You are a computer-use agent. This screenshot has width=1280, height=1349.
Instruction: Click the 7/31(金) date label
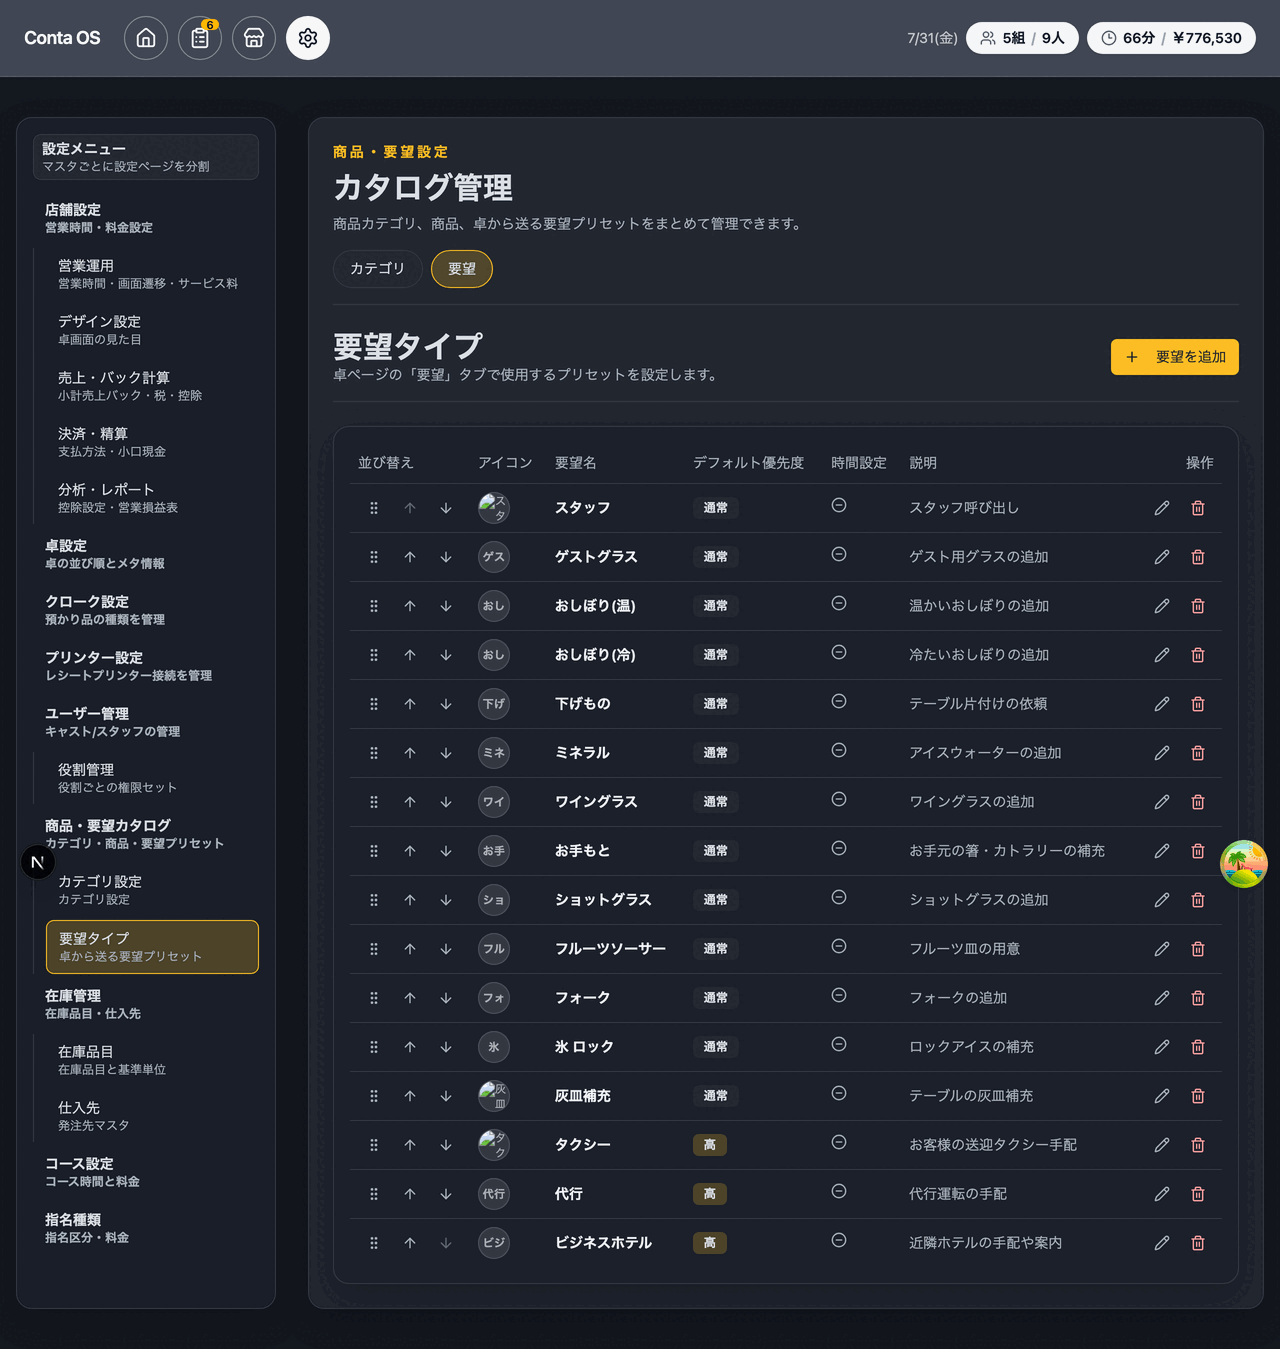click(x=932, y=38)
